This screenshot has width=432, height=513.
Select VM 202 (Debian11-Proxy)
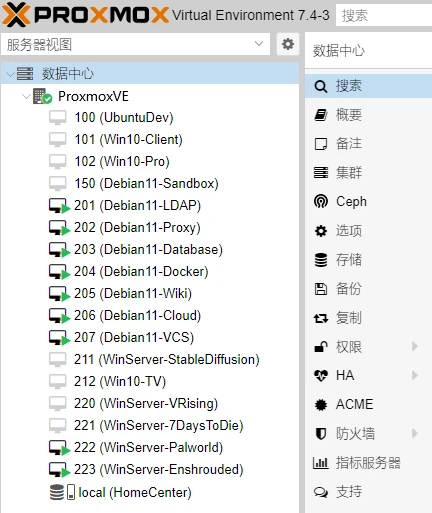[x=137, y=228]
